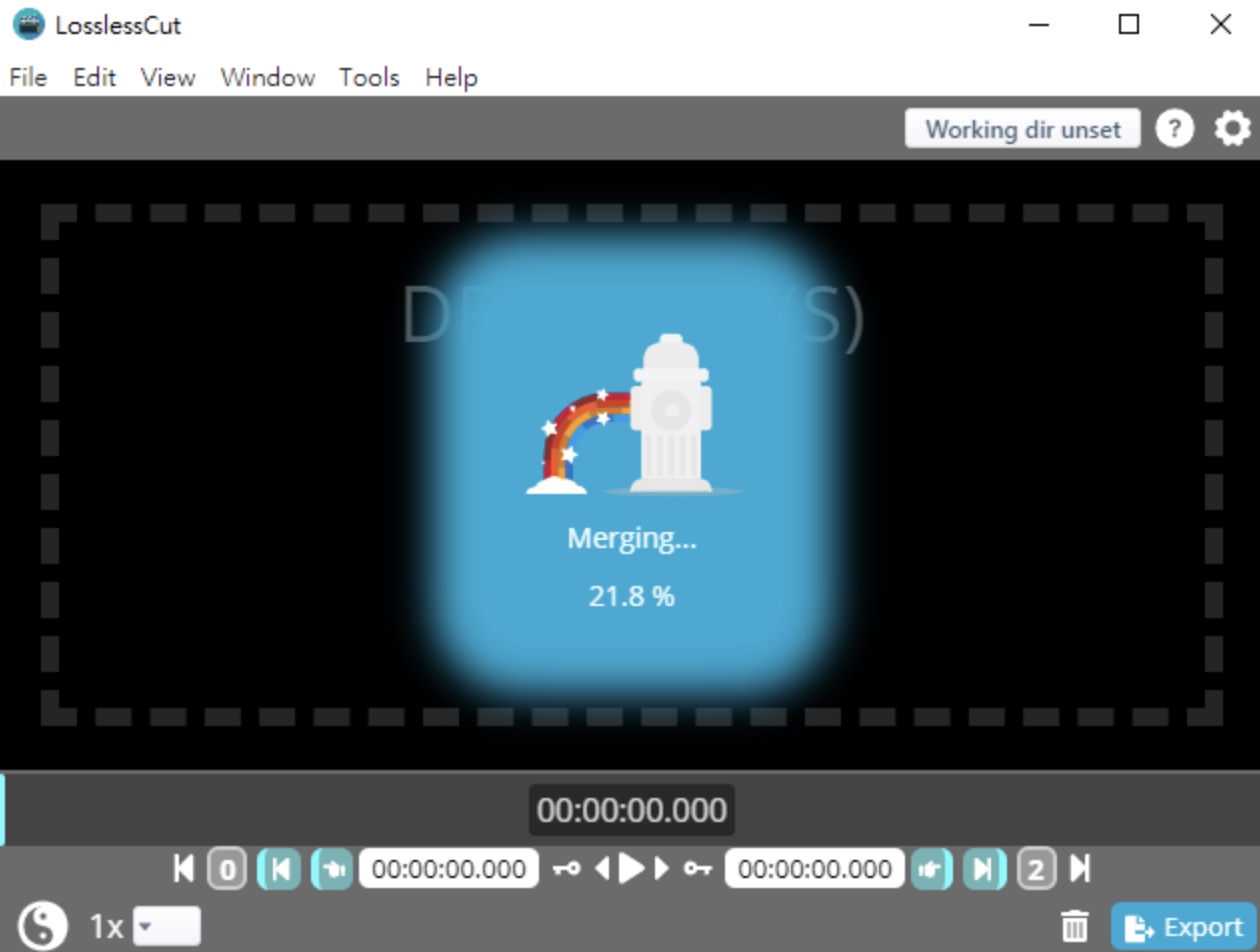Toggle the yin-yang segment invert icon
This screenshot has width=1260, height=952.
(43, 926)
